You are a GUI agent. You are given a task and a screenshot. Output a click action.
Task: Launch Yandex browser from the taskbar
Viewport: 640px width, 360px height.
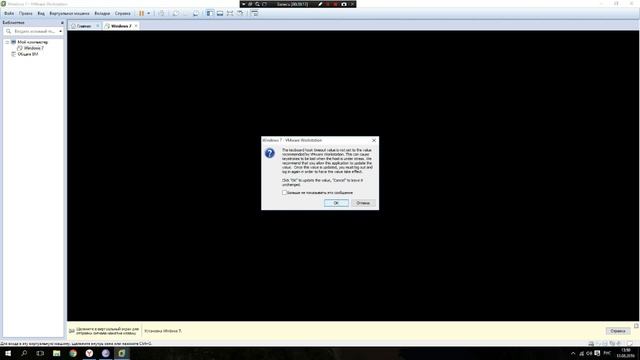[x=89, y=353]
